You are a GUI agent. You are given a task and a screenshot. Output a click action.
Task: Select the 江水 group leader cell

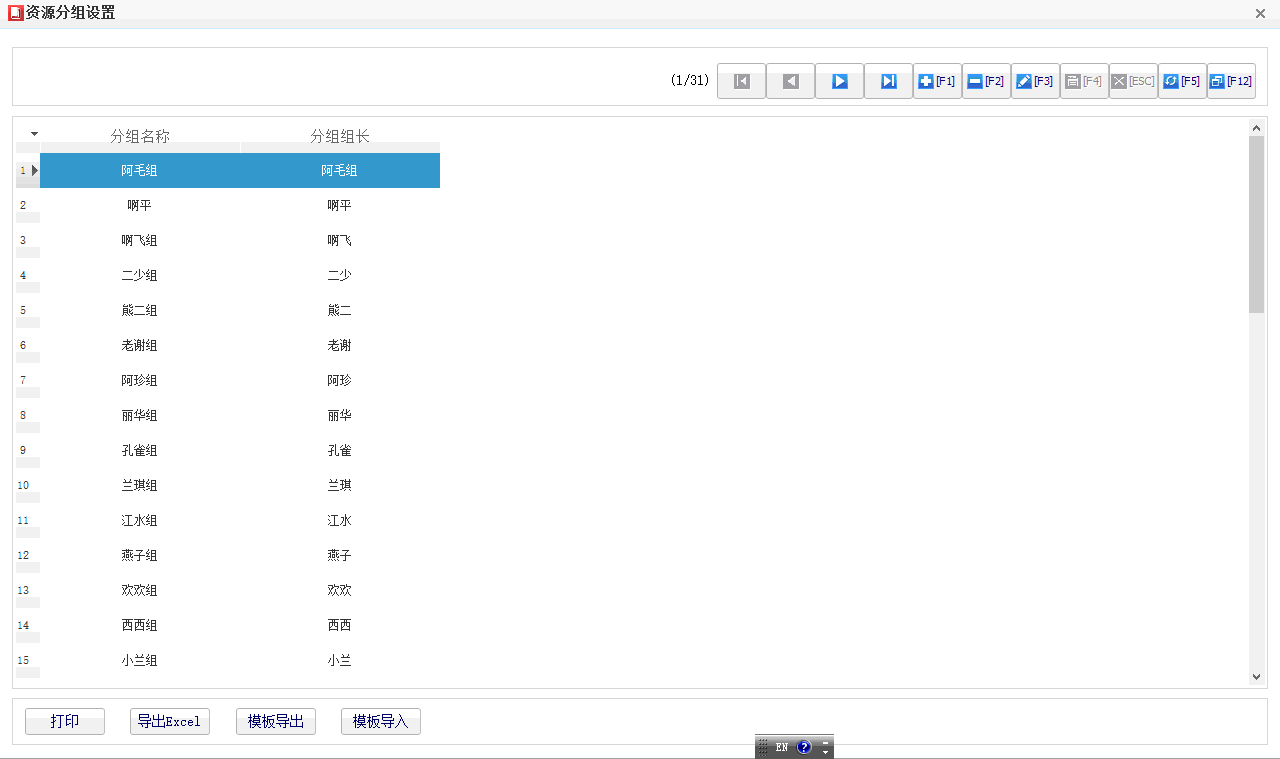pos(340,520)
